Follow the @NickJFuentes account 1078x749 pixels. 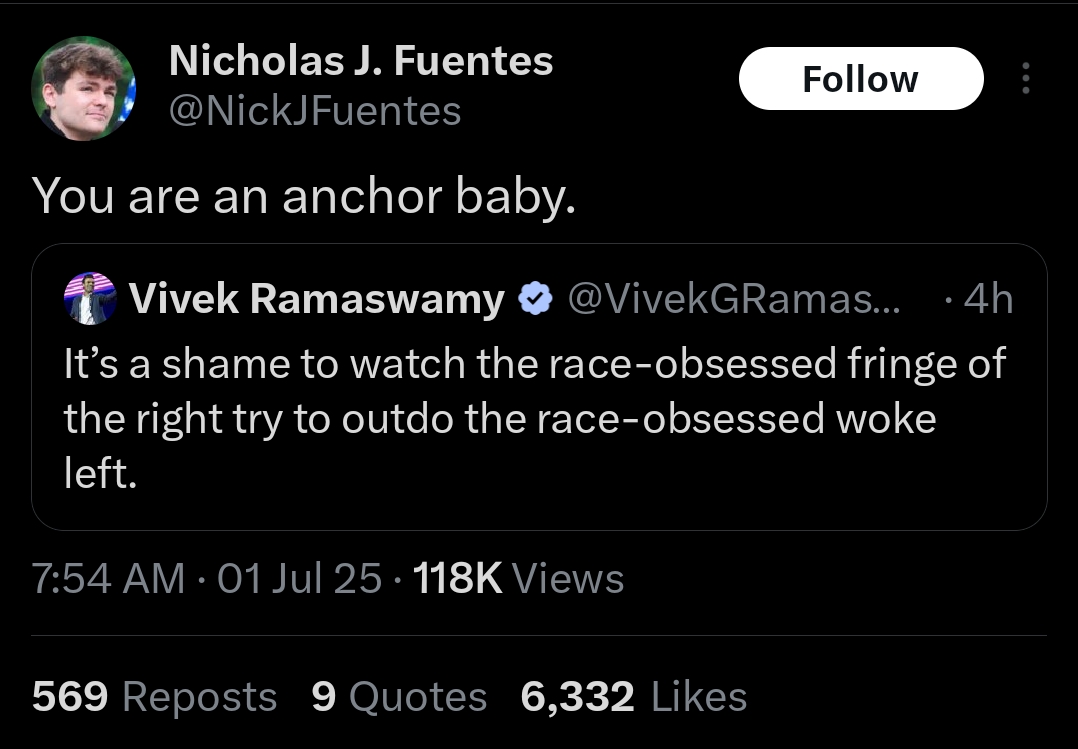tap(861, 78)
